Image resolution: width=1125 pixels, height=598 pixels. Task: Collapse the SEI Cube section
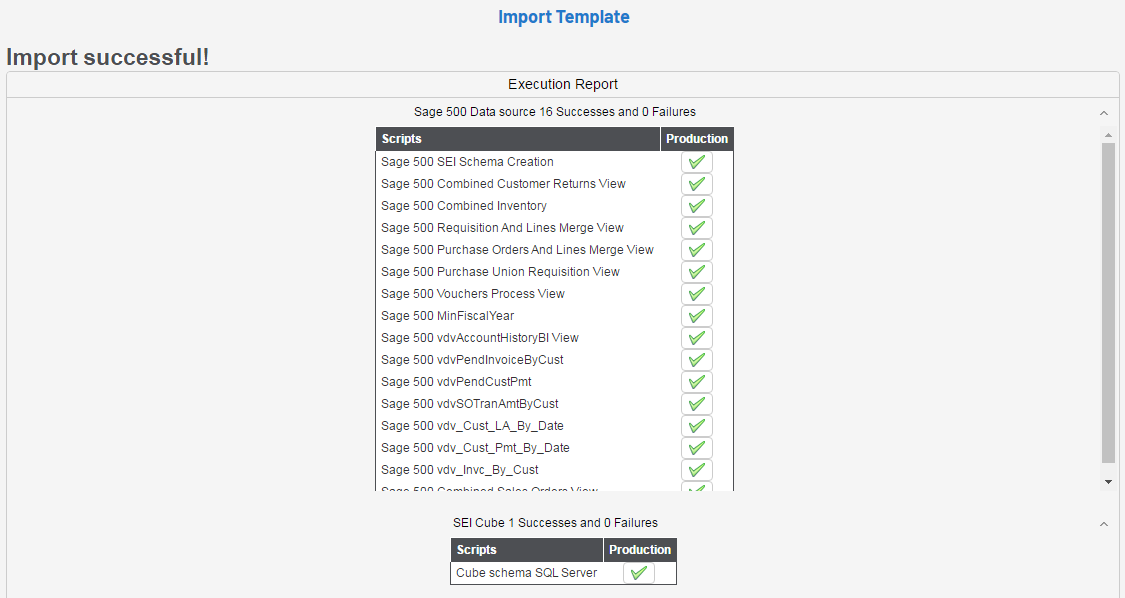(1104, 524)
